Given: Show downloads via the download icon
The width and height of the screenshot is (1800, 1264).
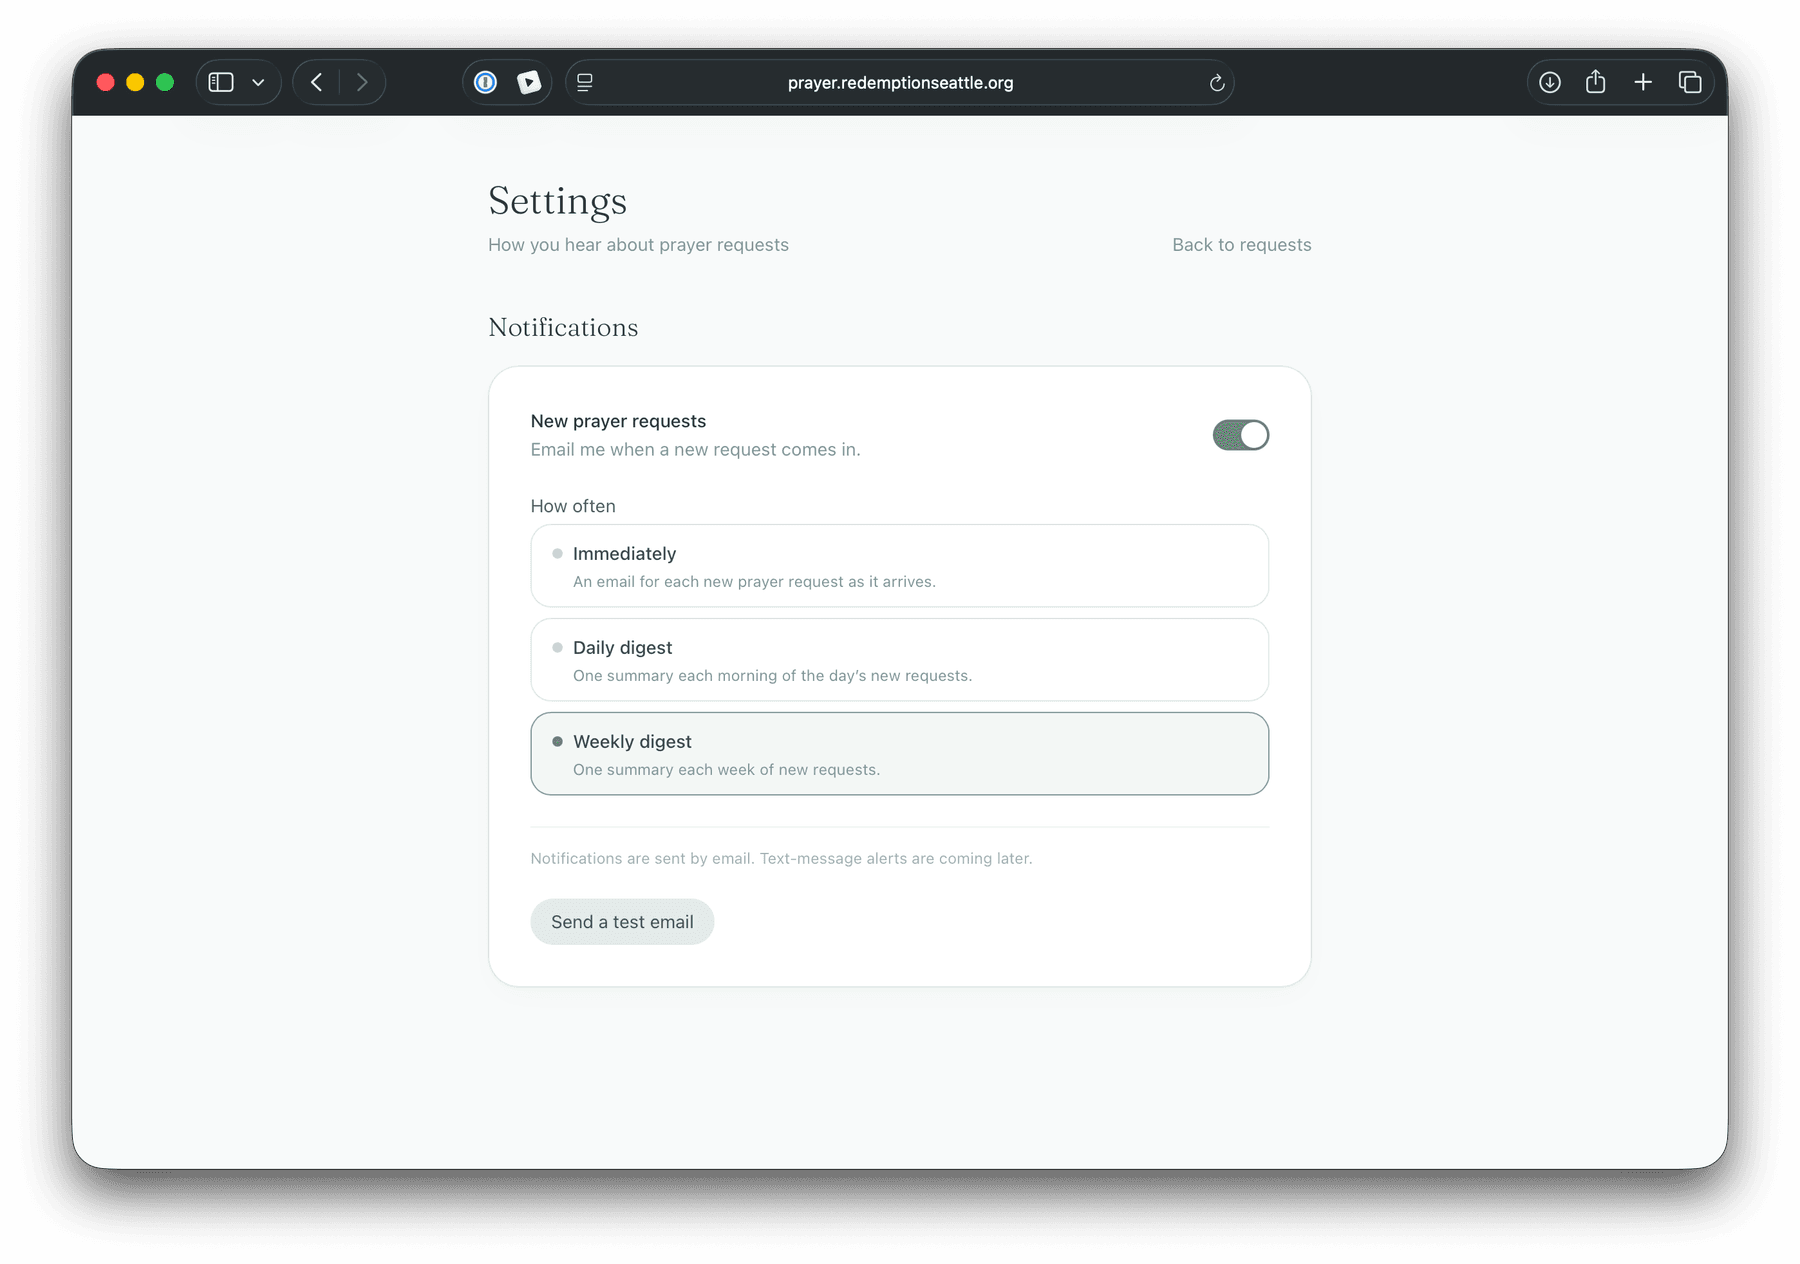Looking at the screenshot, I should (x=1550, y=82).
